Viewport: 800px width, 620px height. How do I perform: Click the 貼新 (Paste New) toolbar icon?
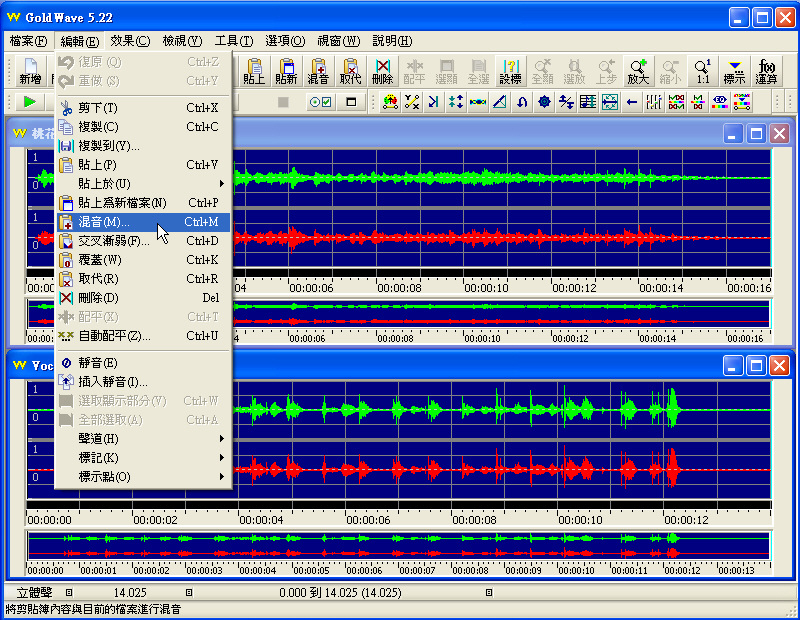click(x=286, y=70)
